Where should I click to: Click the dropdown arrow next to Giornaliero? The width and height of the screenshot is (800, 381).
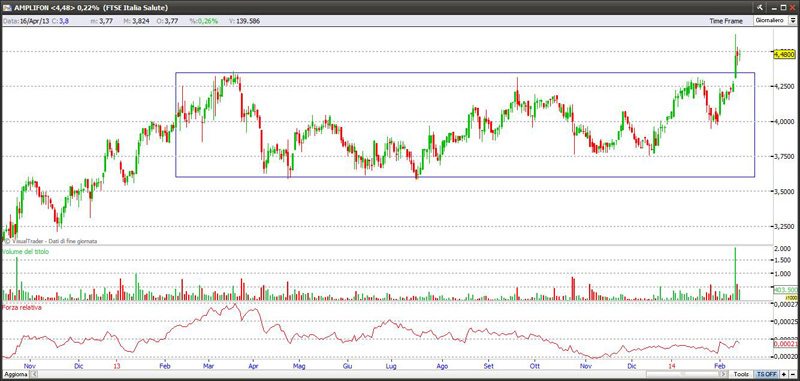coord(792,20)
